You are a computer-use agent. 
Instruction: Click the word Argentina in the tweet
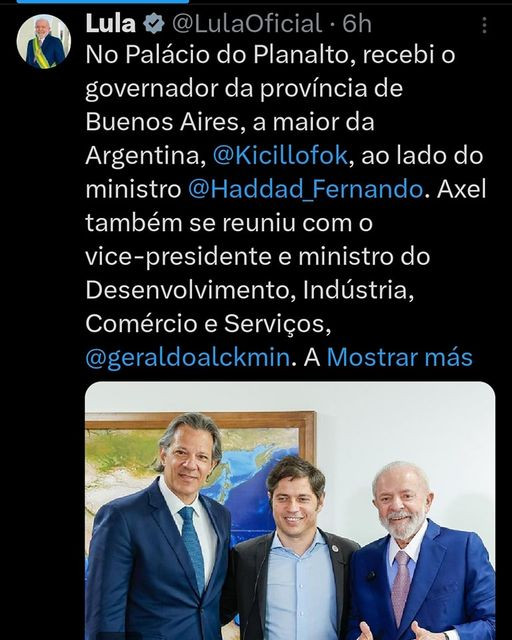coord(143,156)
